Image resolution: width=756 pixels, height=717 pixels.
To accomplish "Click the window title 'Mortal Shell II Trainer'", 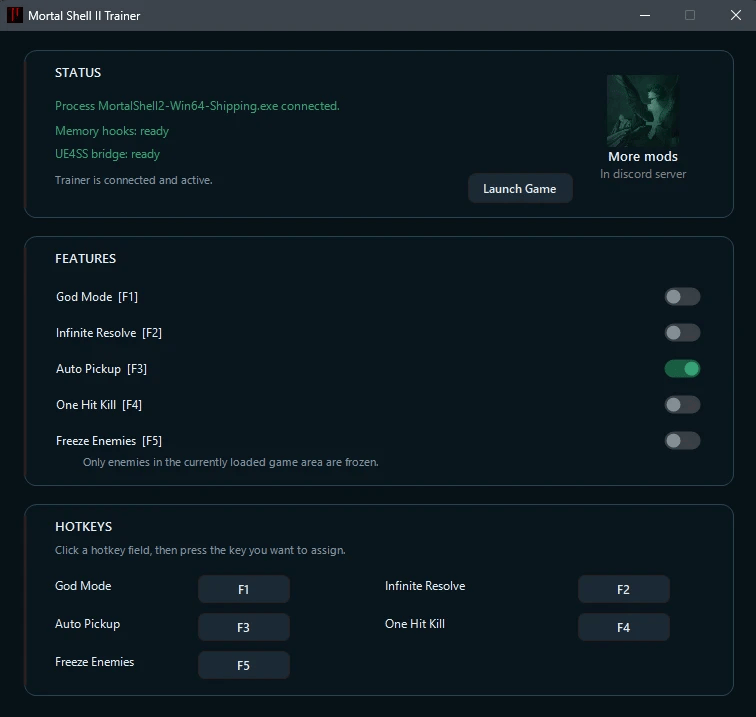I will click(x=84, y=16).
